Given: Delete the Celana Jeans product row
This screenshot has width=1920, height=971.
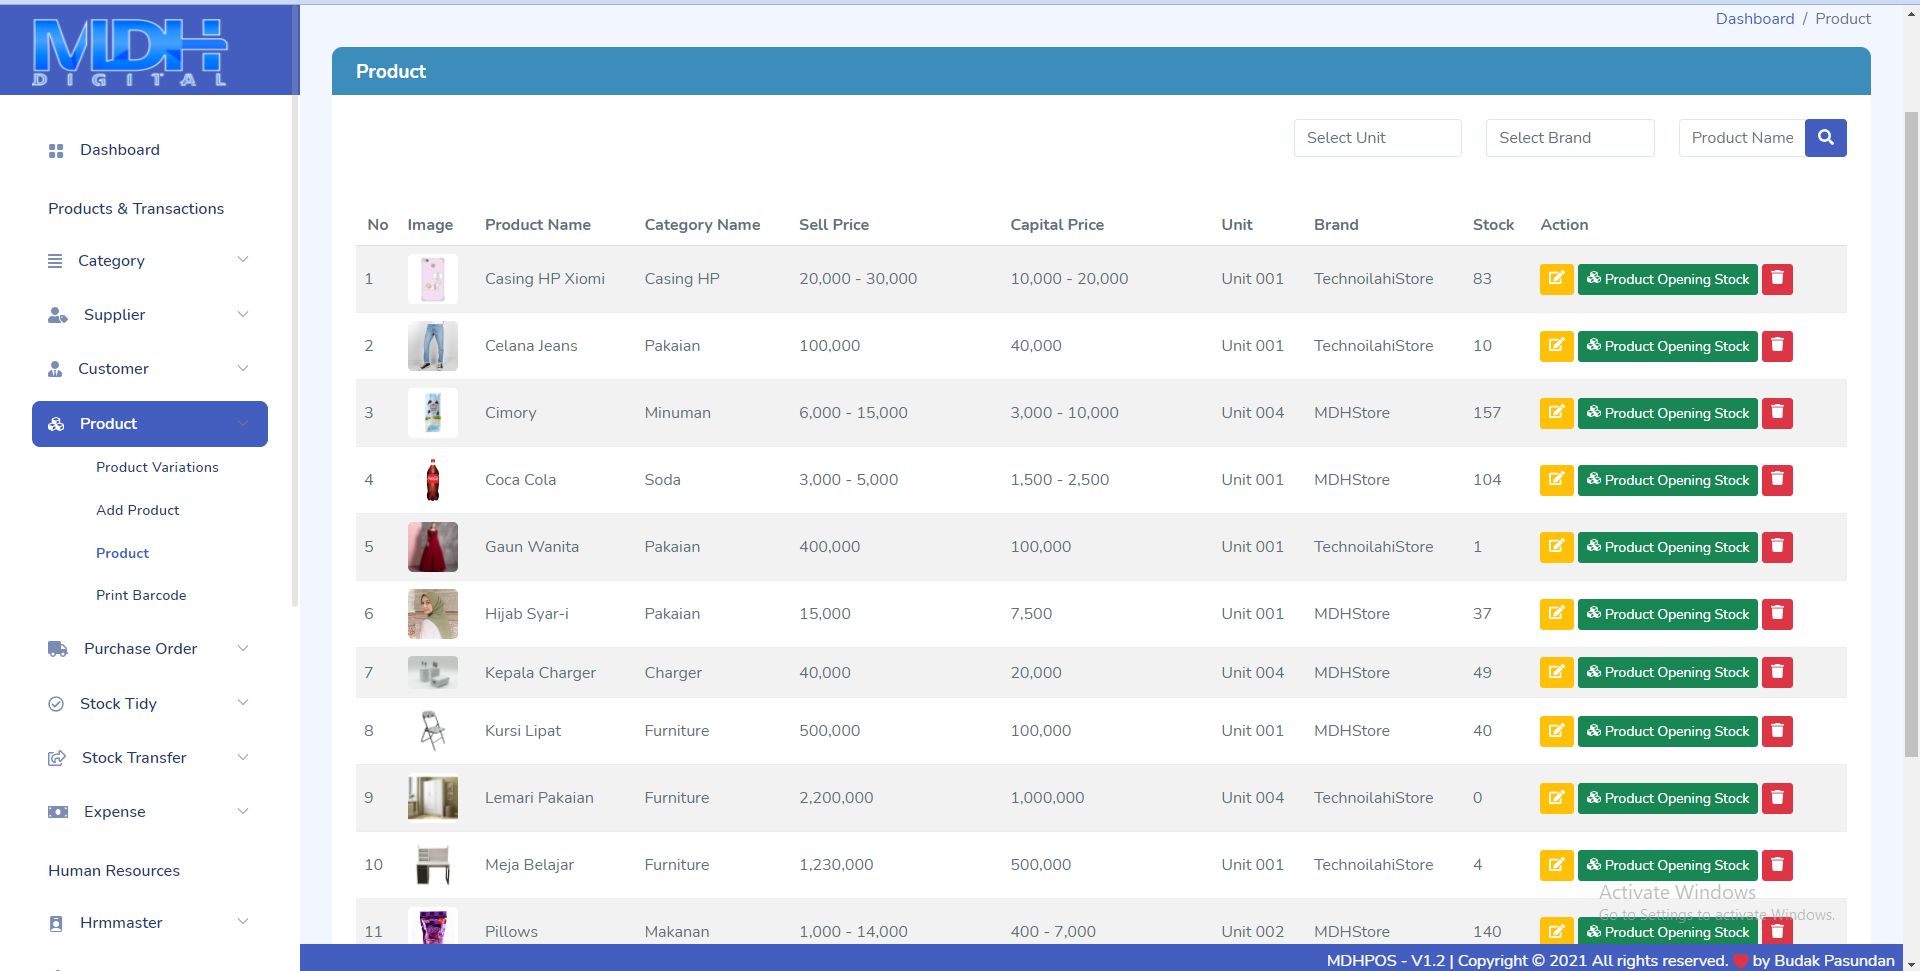Looking at the screenshot, I should [x=1777, y=346].
